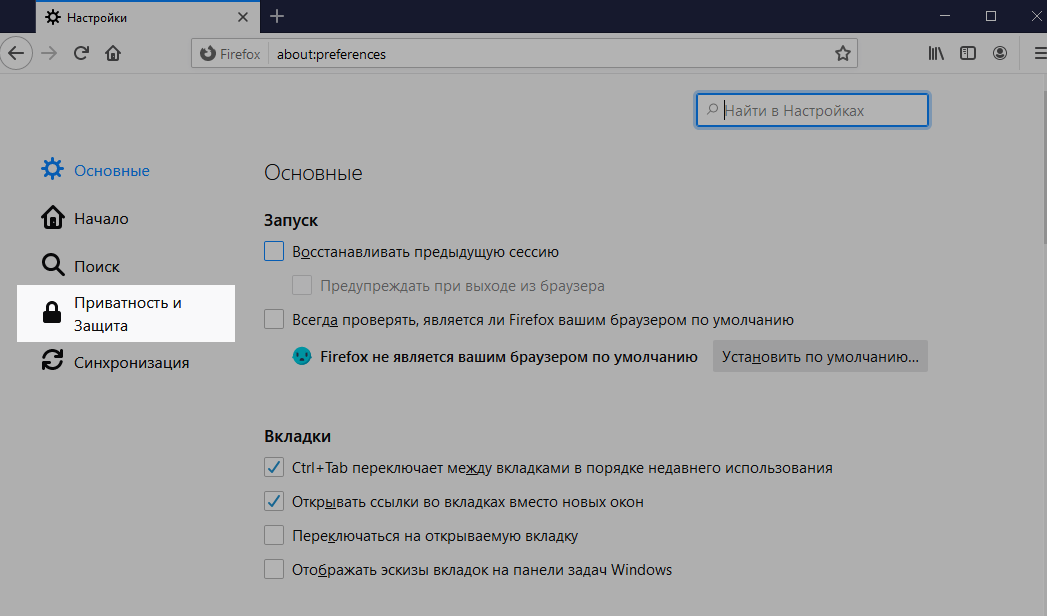Click the forward navigation arrow

pos(49,53)
